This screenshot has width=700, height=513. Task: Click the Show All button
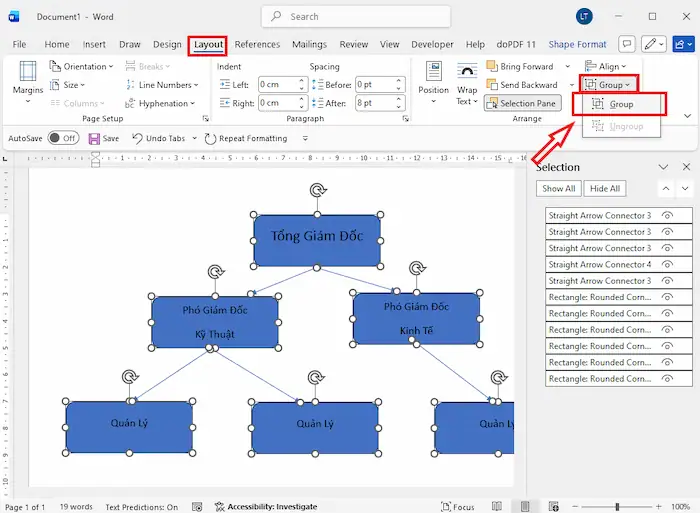click(558, 188)
